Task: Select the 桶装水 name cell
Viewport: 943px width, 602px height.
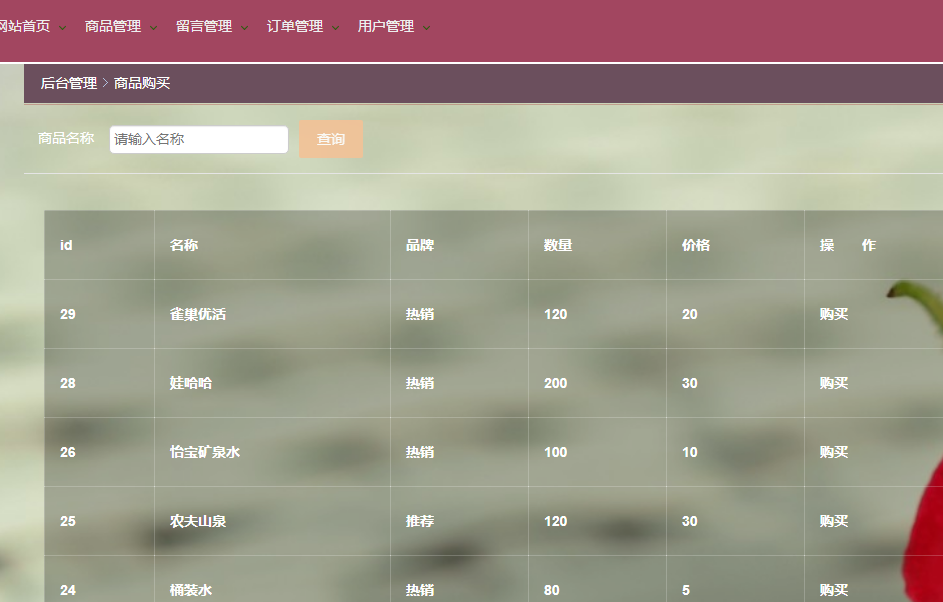Action: click(191, 590)
